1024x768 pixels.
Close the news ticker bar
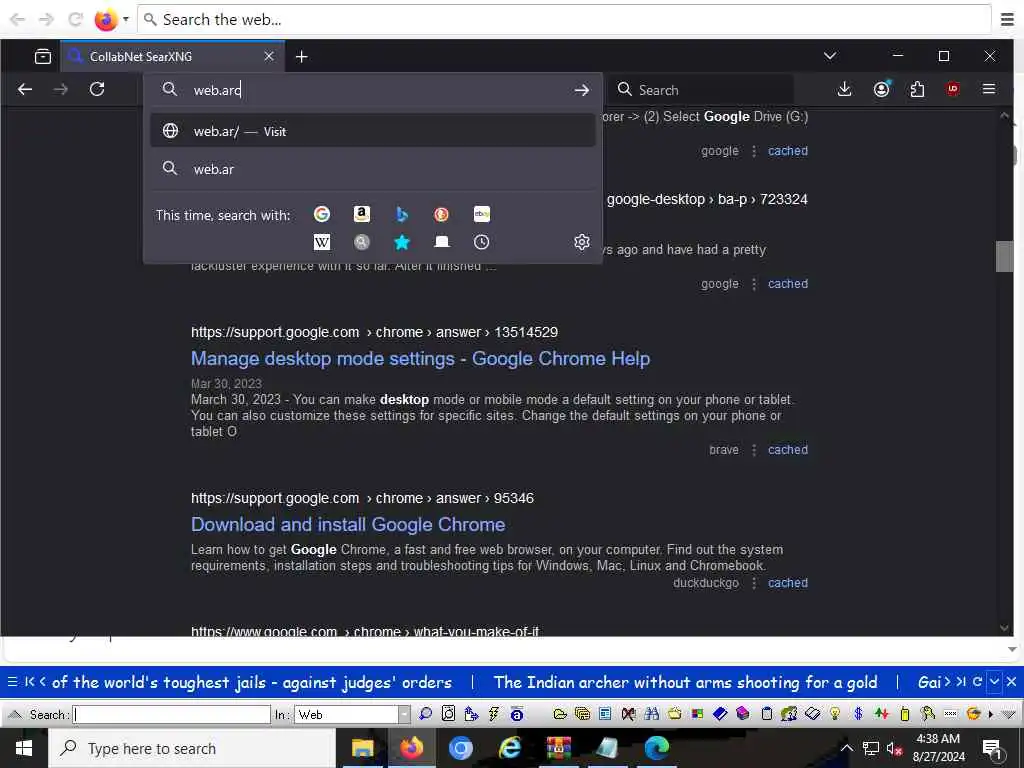1012,682
